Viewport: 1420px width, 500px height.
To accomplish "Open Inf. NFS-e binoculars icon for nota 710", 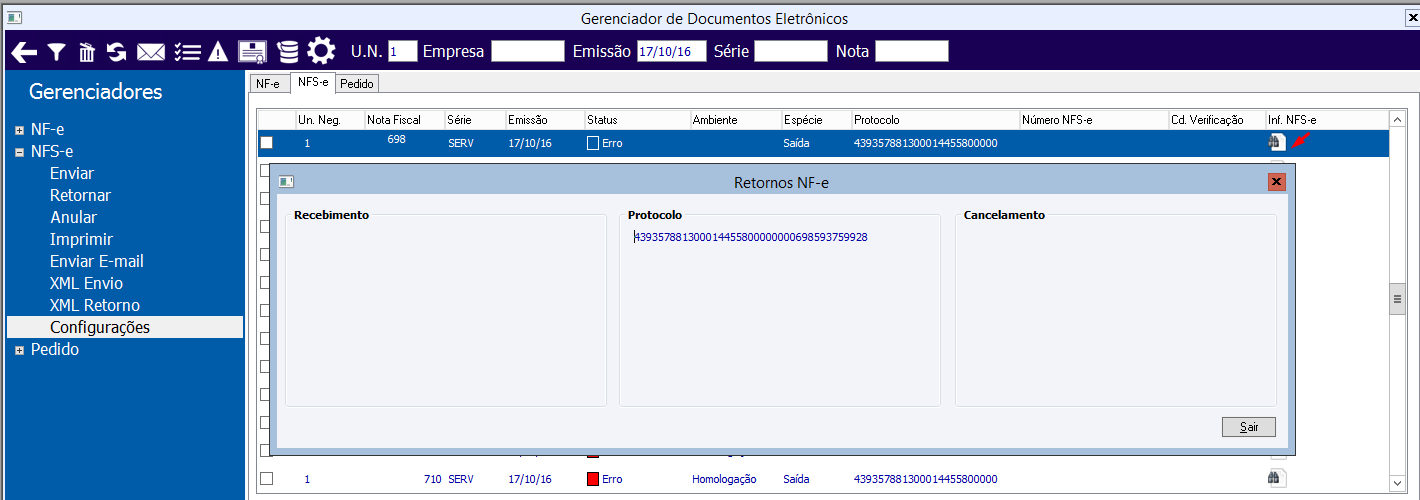I will point(1276,479).
